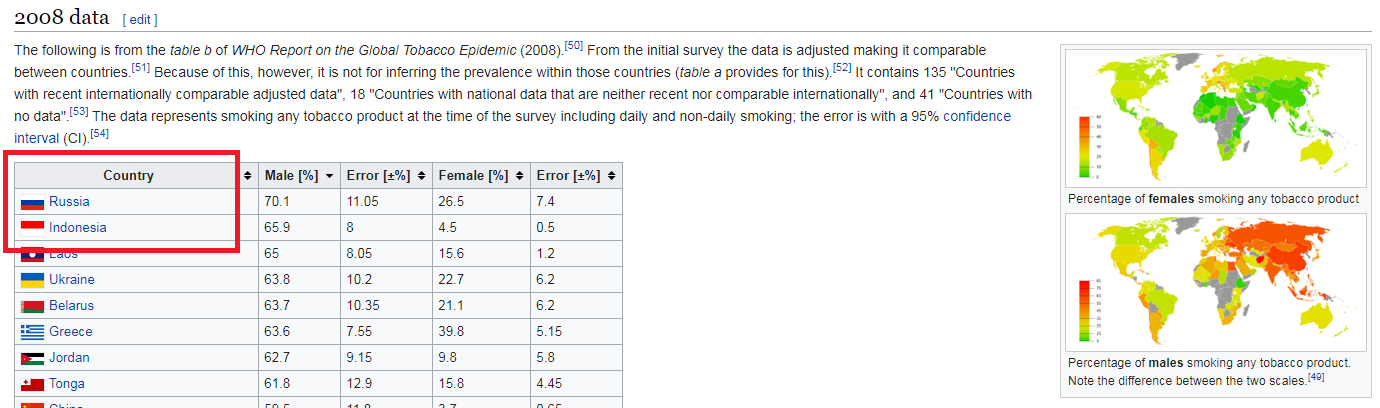
Task: Open the Tonga country link
Action: [67, 384]
